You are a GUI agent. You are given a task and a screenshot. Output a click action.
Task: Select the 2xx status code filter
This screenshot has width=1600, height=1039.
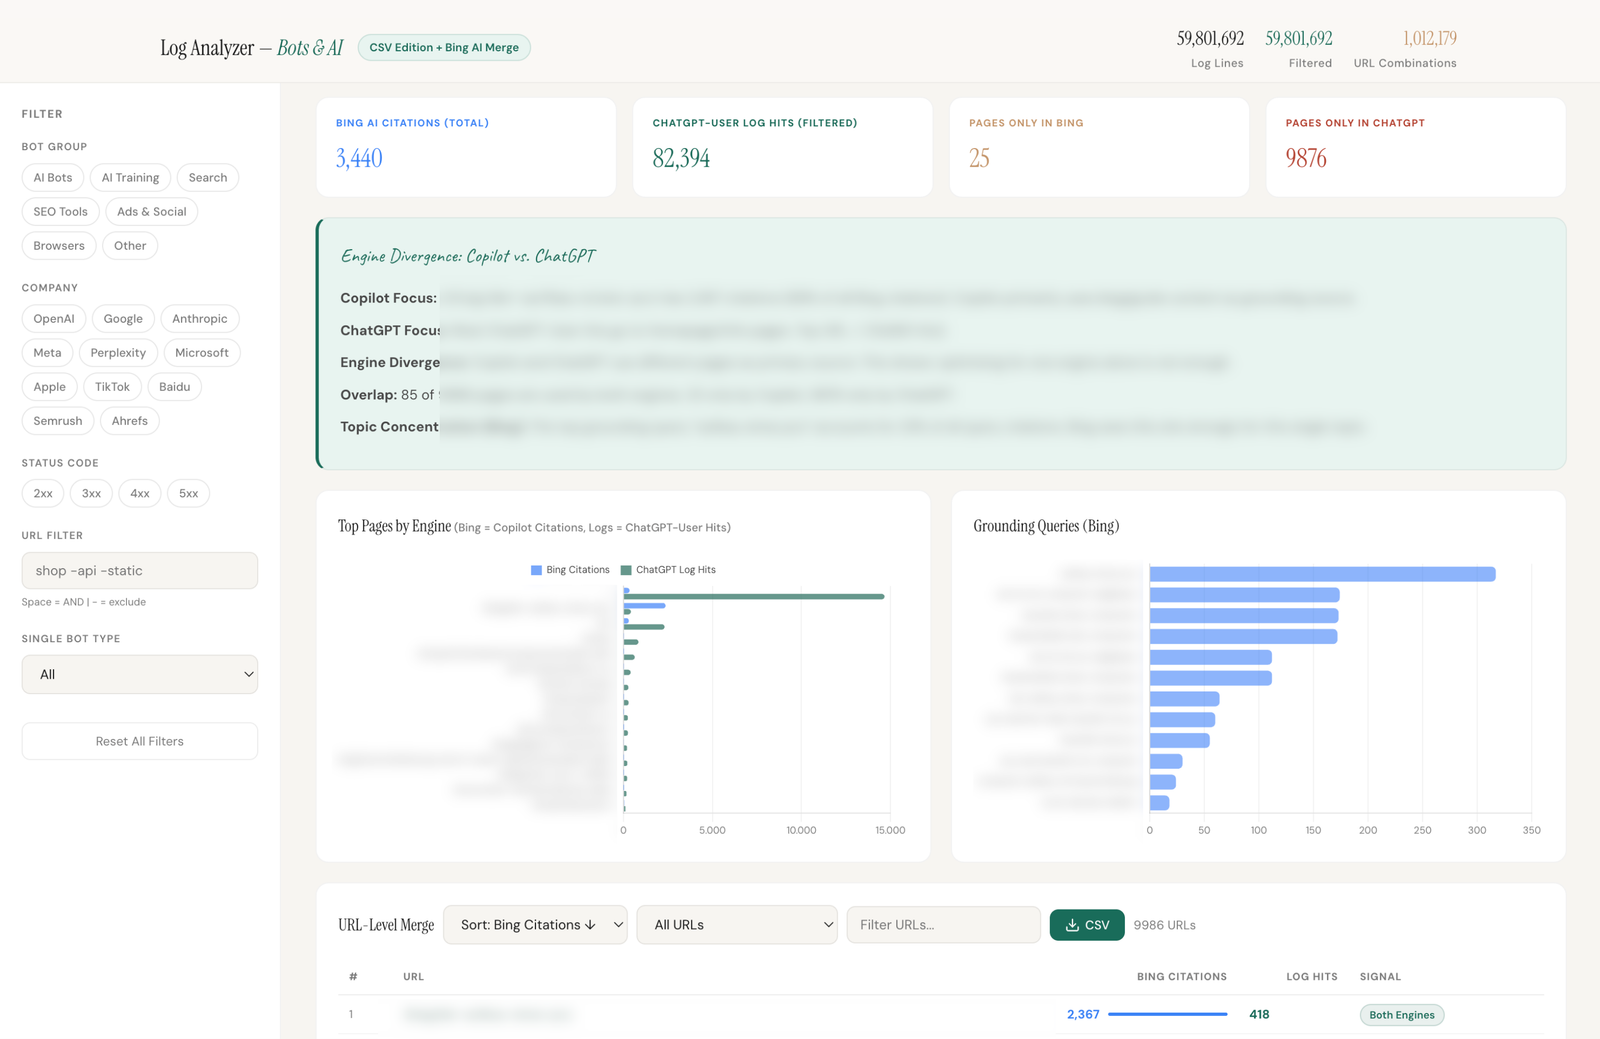[42, 493]
